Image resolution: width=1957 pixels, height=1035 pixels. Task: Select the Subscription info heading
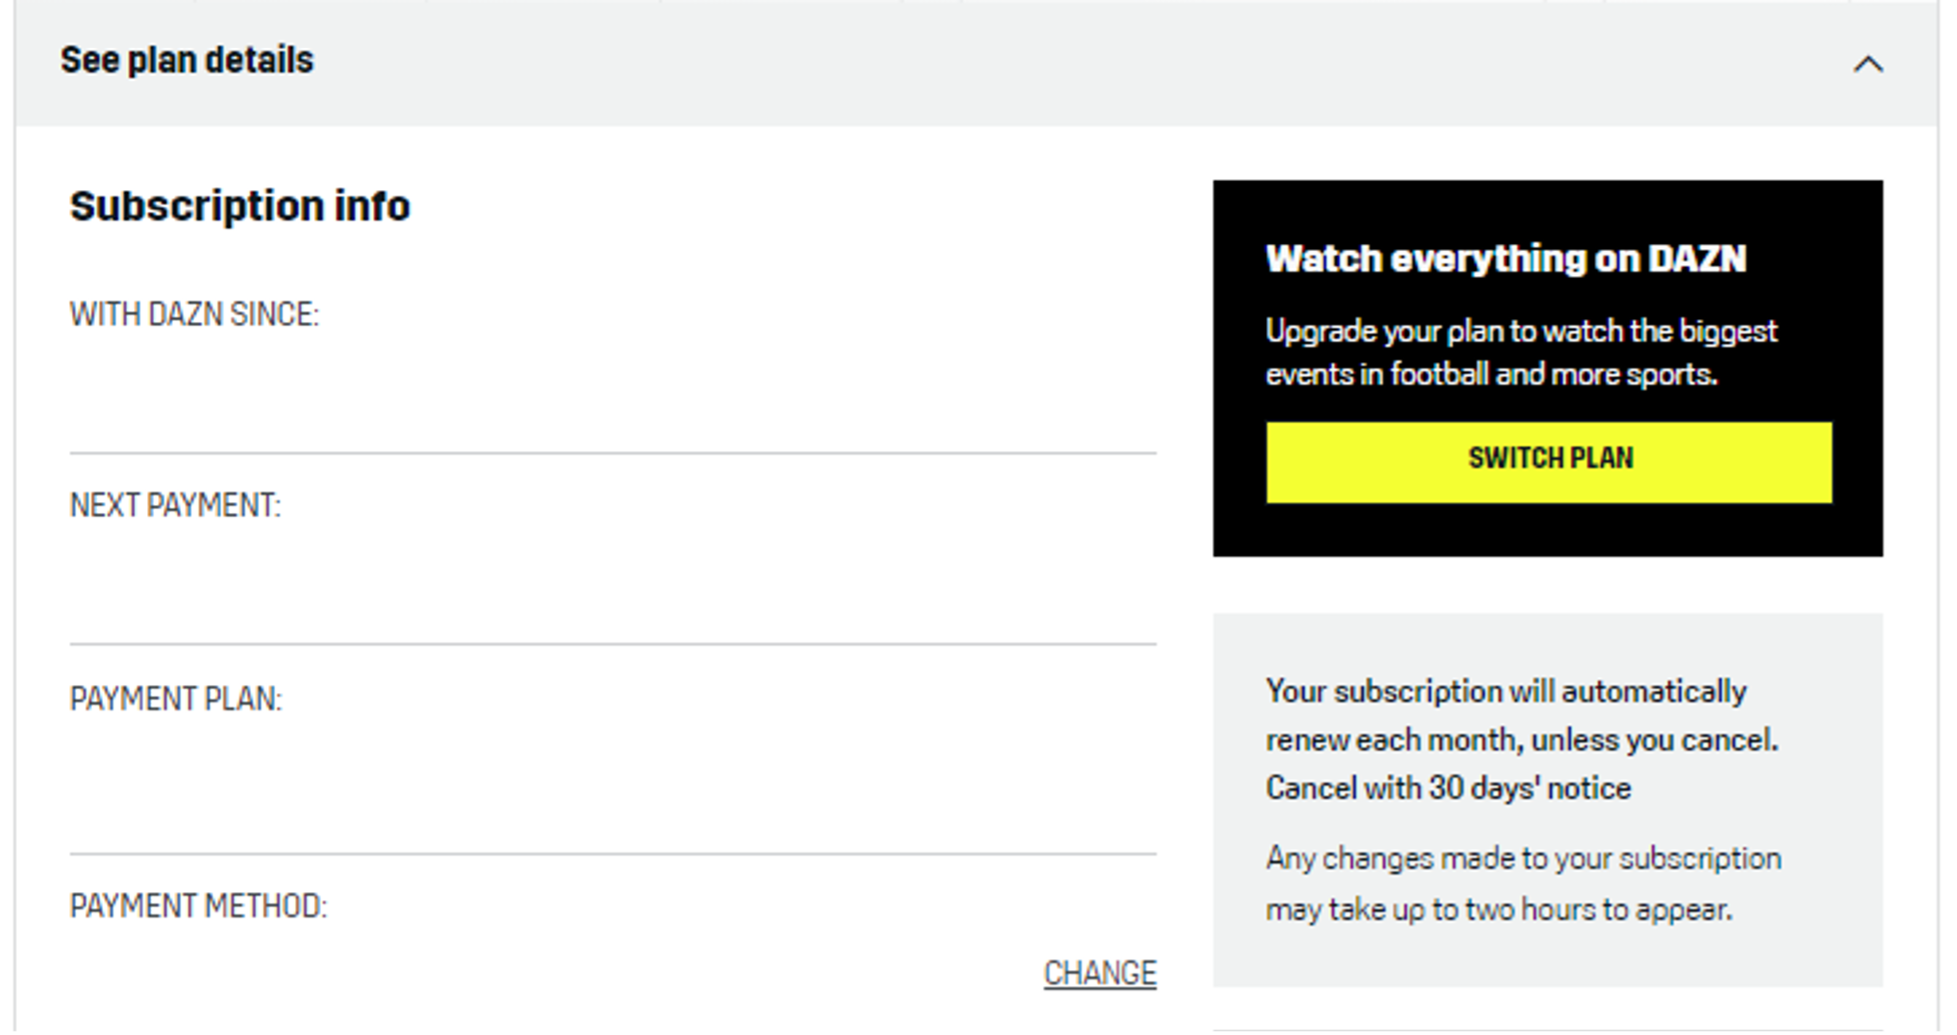pos(240,206)
